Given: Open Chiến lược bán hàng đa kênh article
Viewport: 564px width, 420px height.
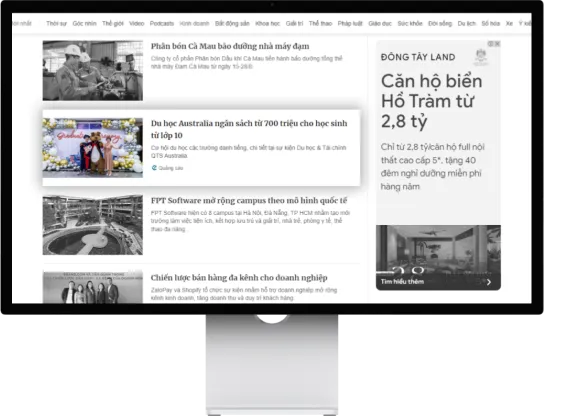Looking at the screenshot, I should tap(239, 278).
